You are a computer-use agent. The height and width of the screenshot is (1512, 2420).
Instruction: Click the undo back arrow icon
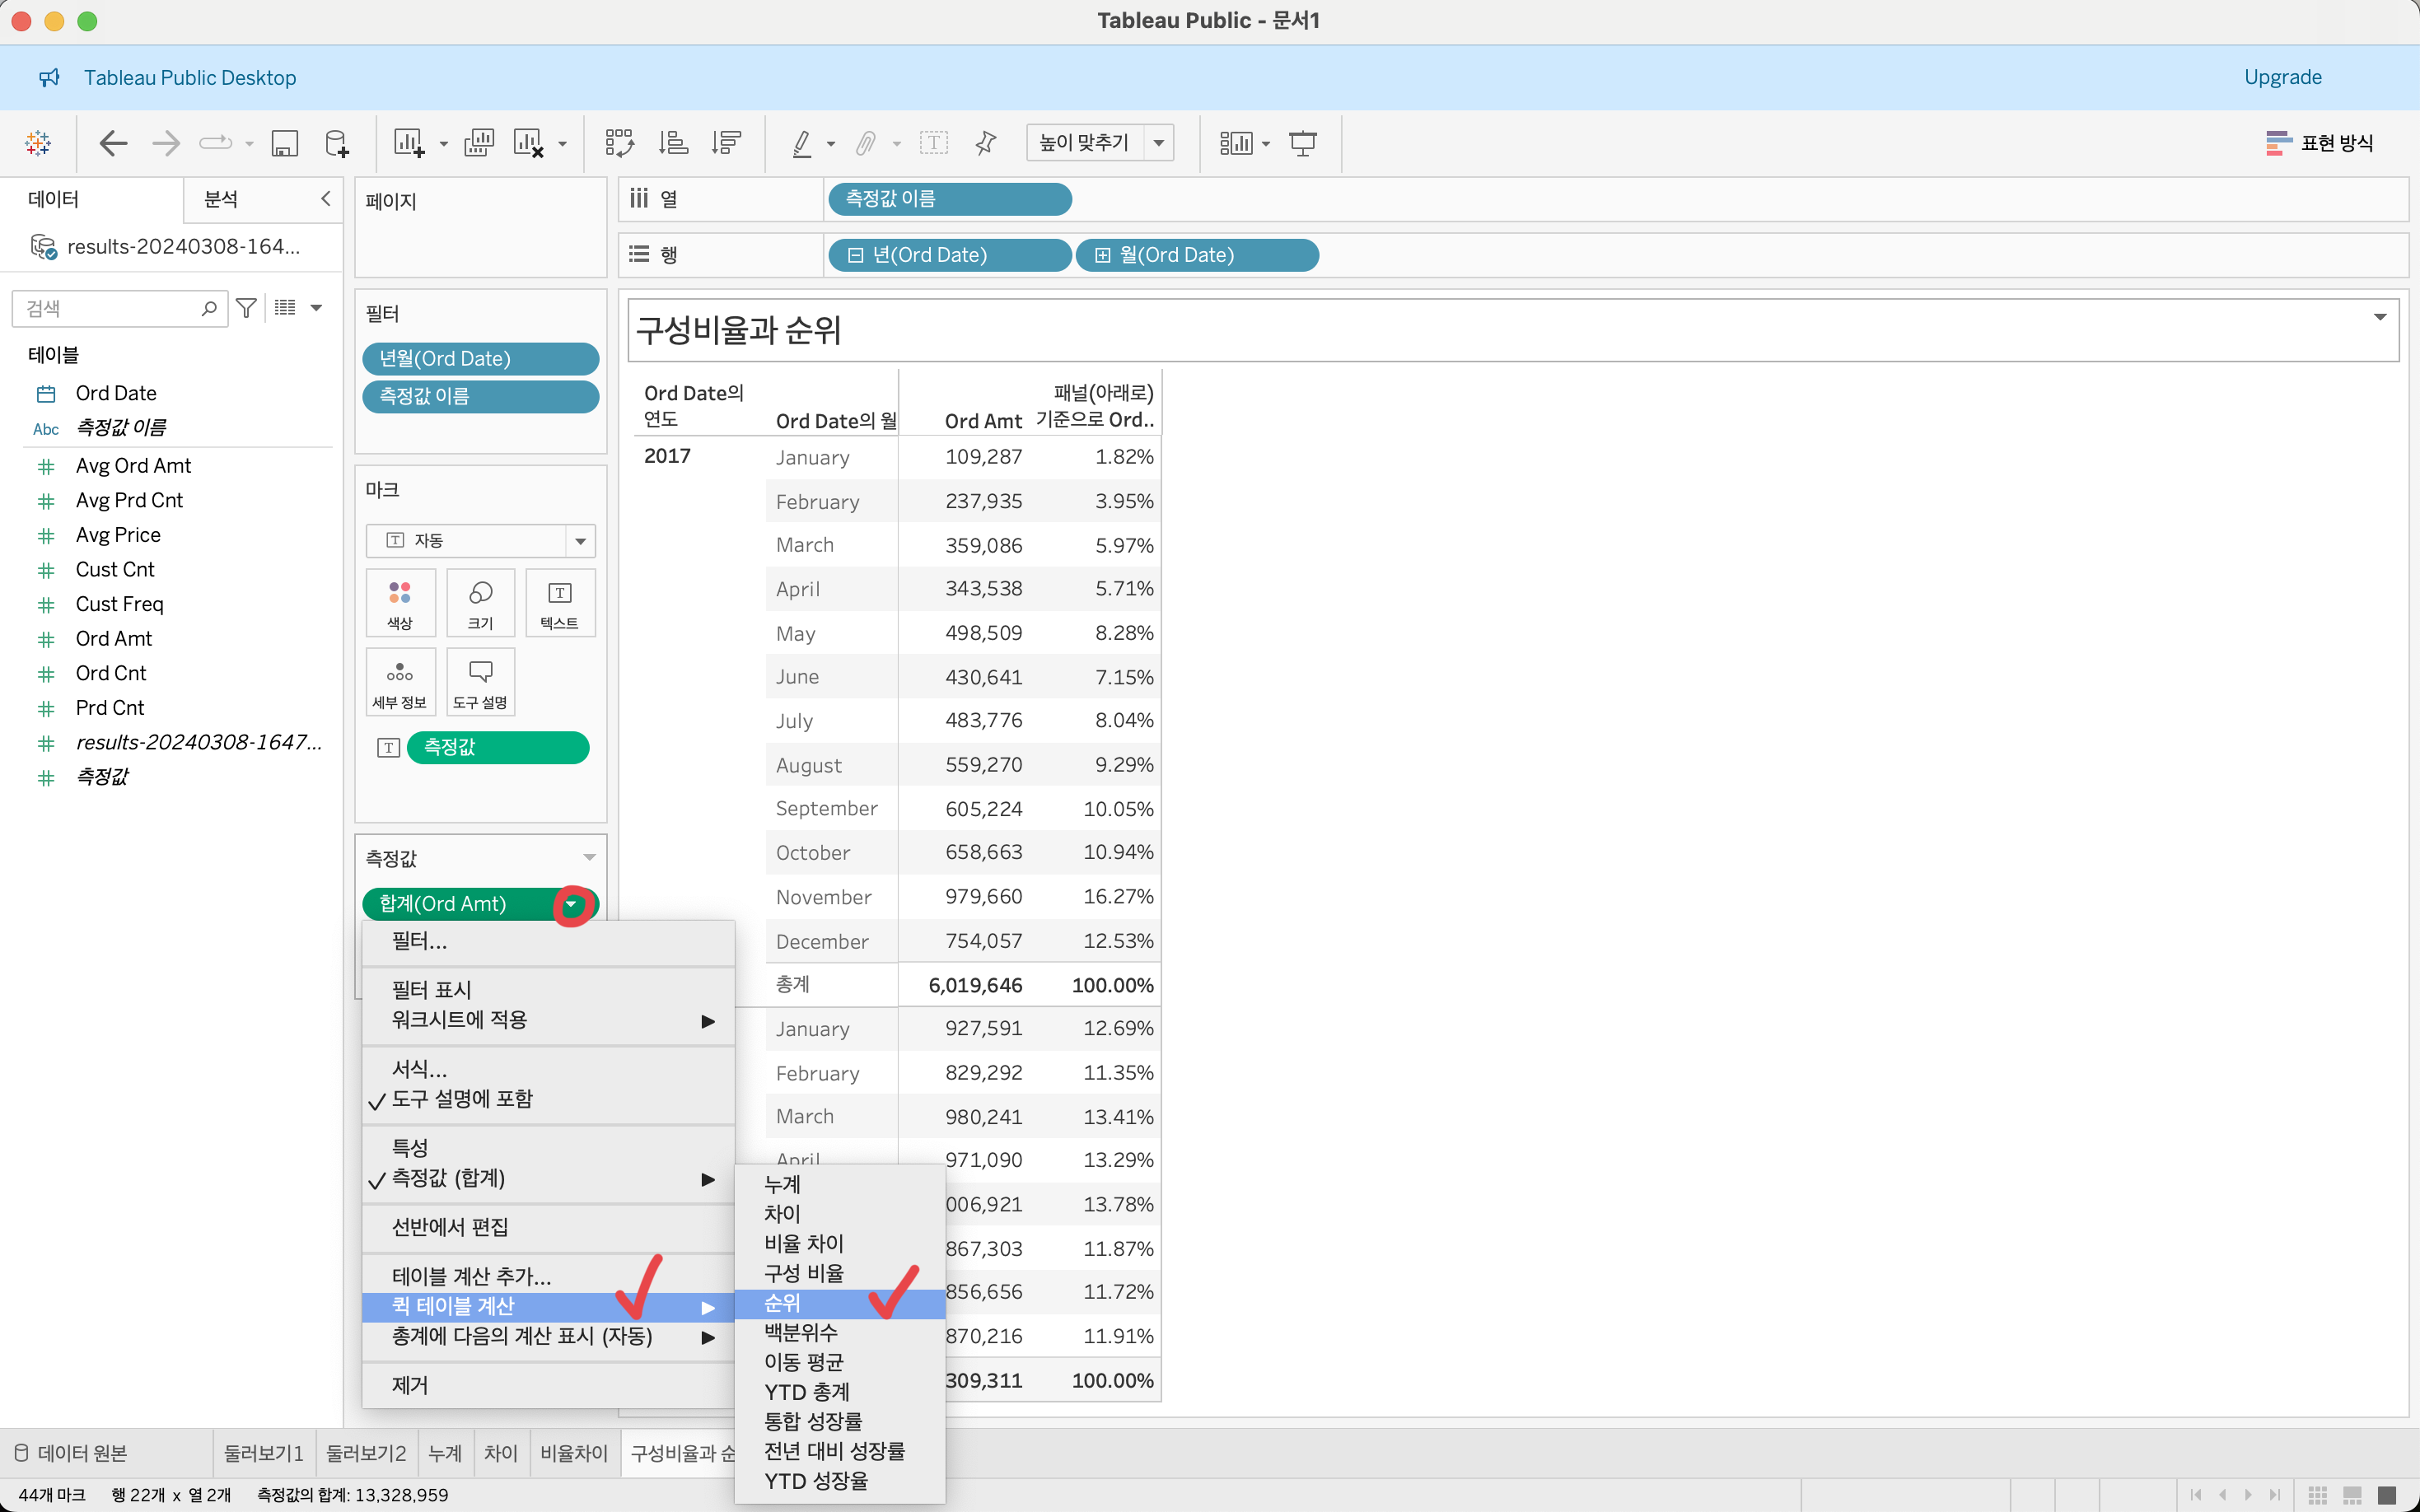113,143
